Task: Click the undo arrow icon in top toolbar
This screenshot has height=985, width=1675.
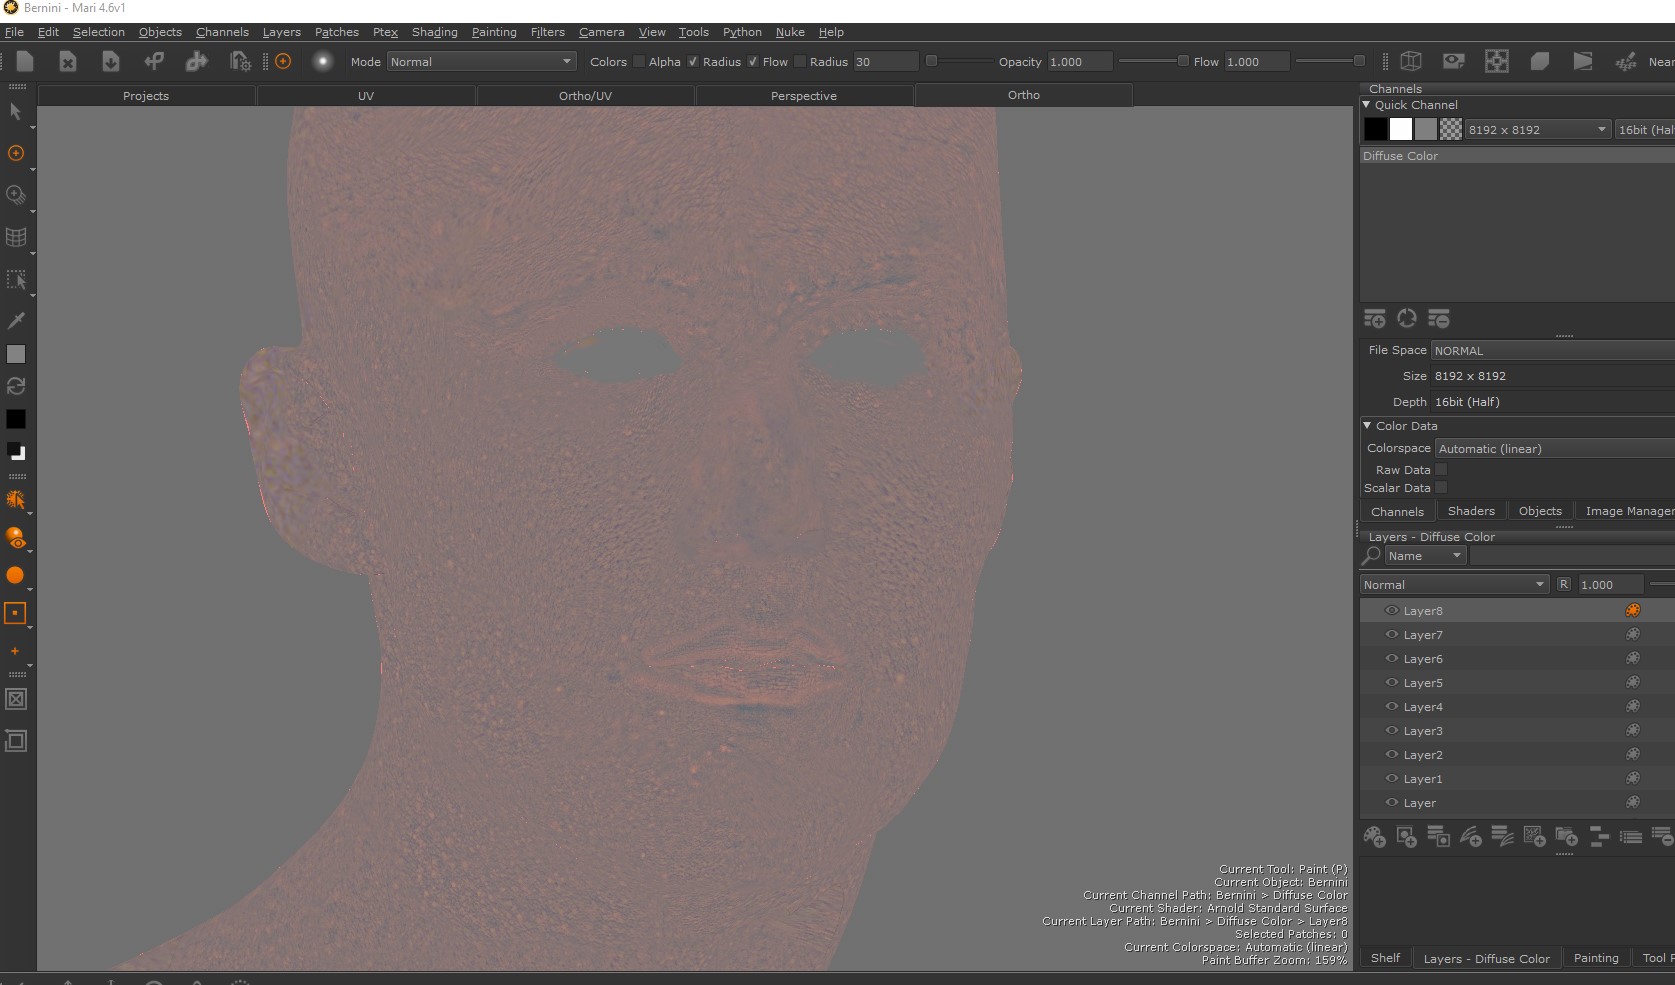Action: coord(154,62)
